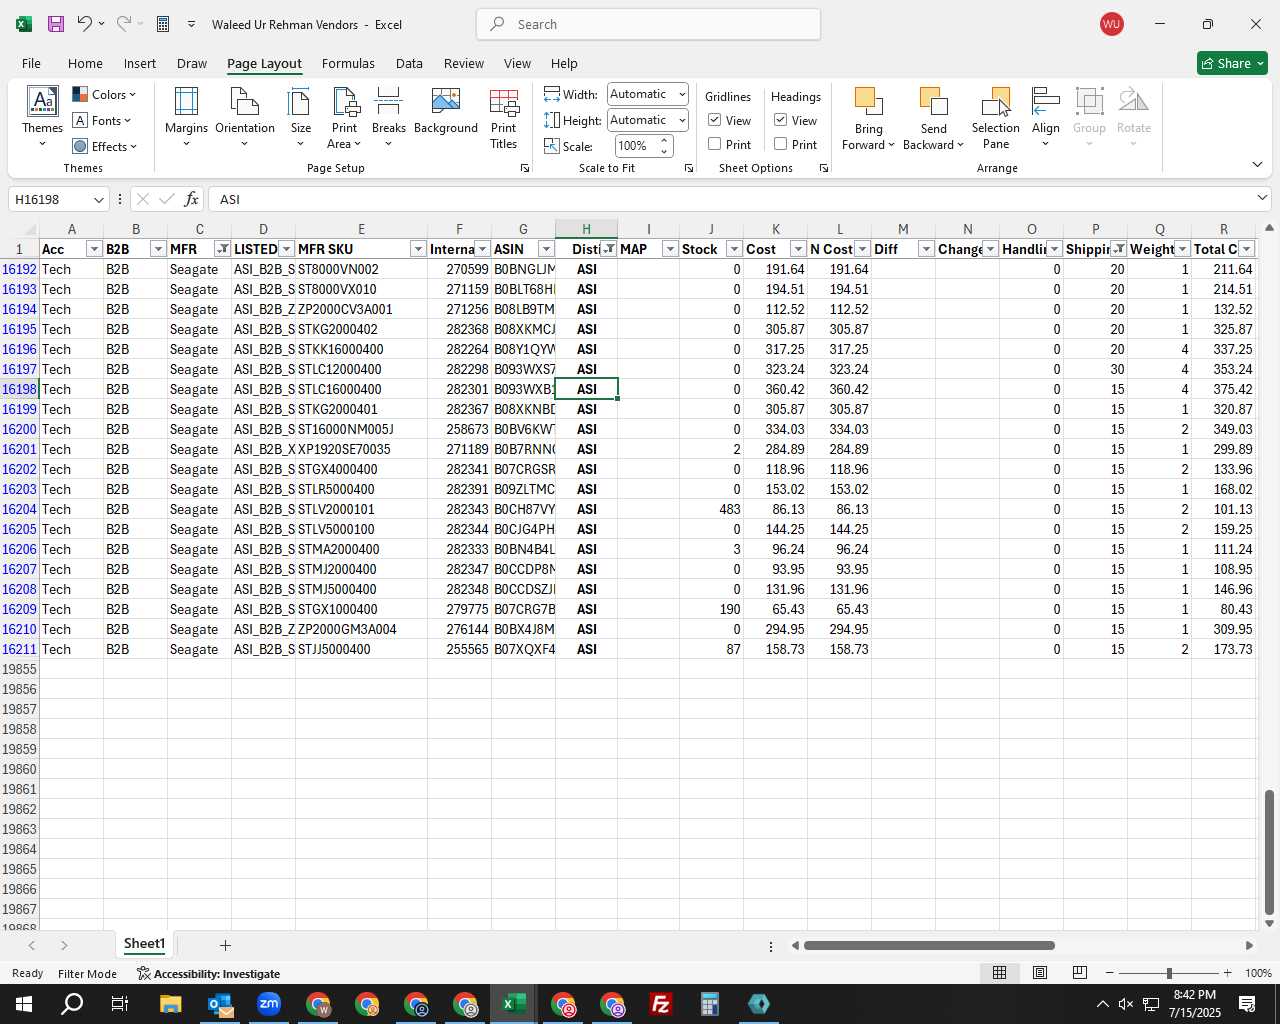
Task: Open the page Size menu
Action: (x=300, y=117)
